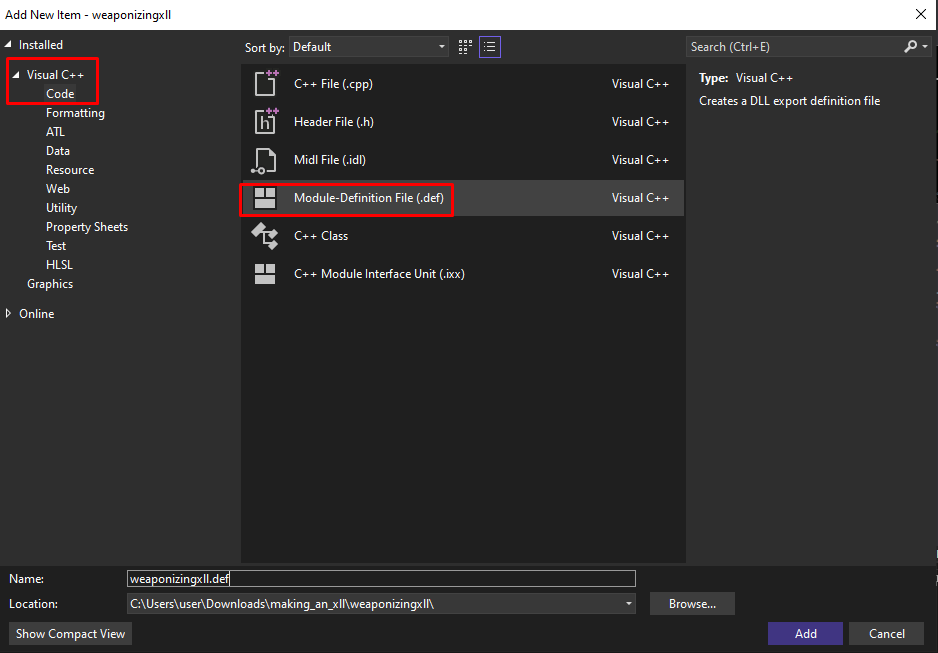Collapse the Installed tree node
Viewport: 938px width, 653px height.
9,45
